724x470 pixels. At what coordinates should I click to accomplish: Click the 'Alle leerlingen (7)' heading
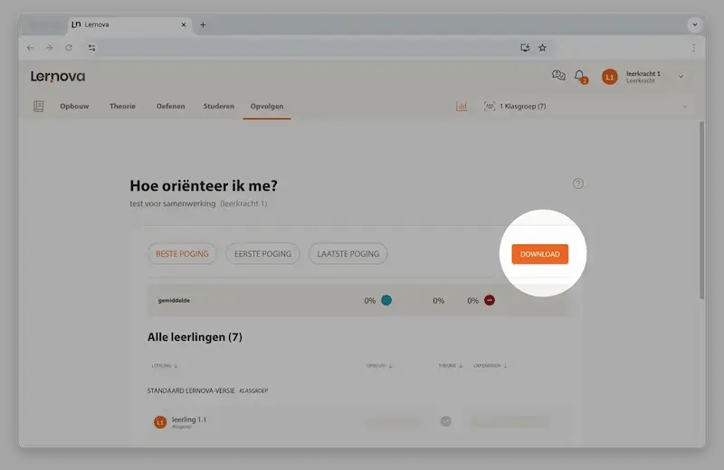click(x=195, y=337)
